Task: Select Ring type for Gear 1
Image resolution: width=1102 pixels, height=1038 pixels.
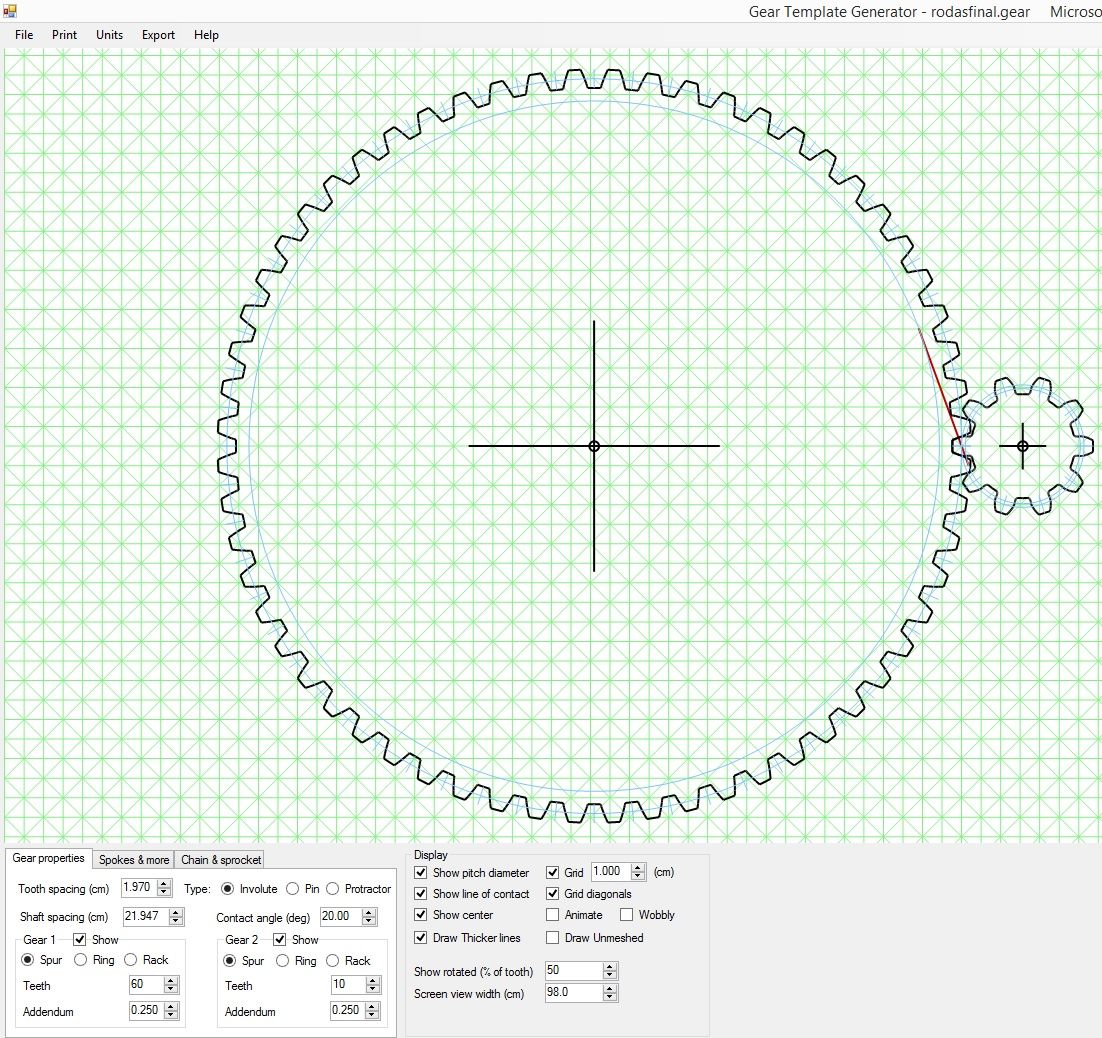Action: coord(81,960)
